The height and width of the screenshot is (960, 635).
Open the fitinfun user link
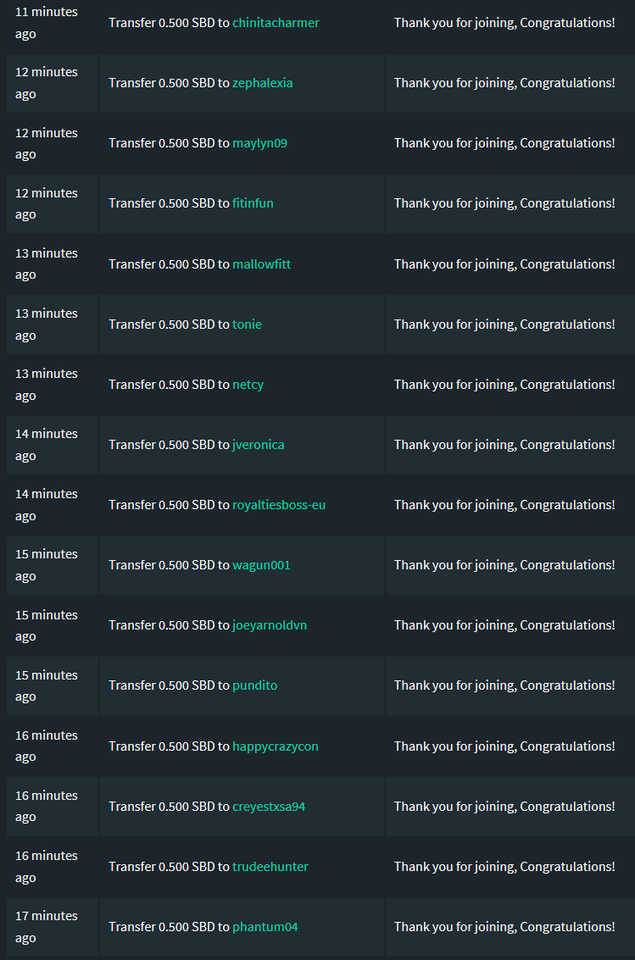(x=253, y=203)
